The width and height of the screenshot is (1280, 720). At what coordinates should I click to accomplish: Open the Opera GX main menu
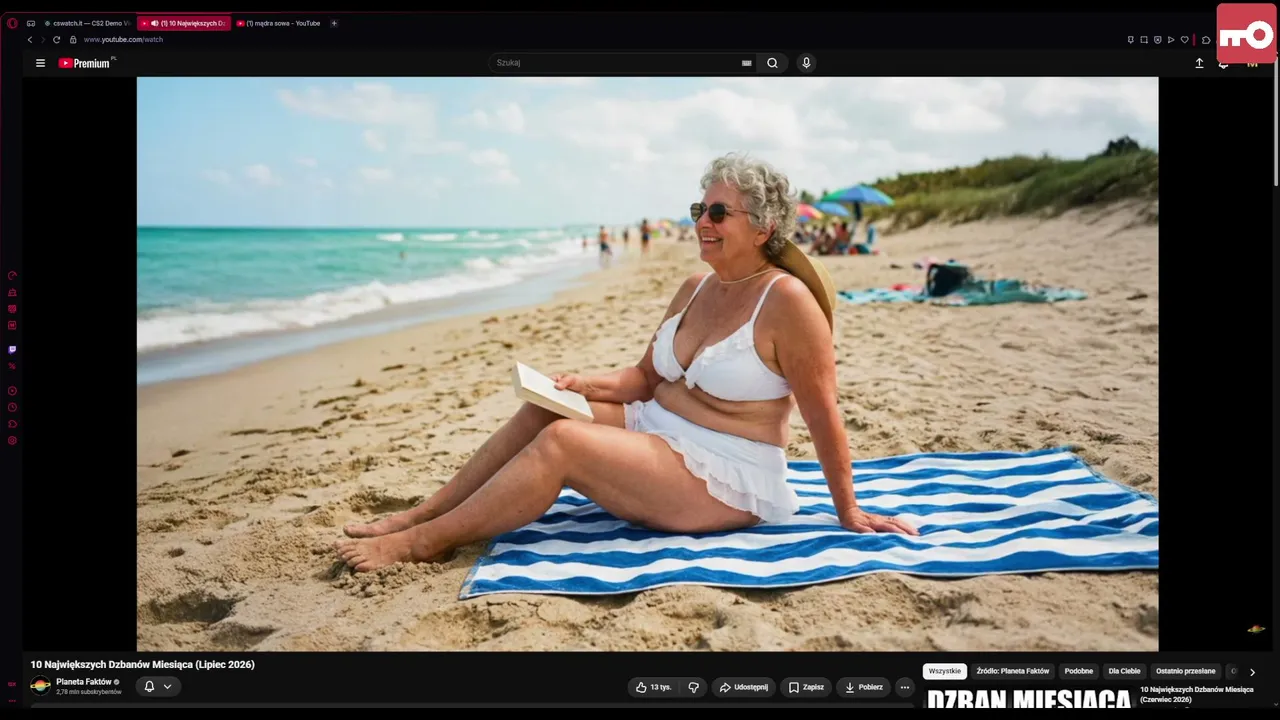pos(12,23)
